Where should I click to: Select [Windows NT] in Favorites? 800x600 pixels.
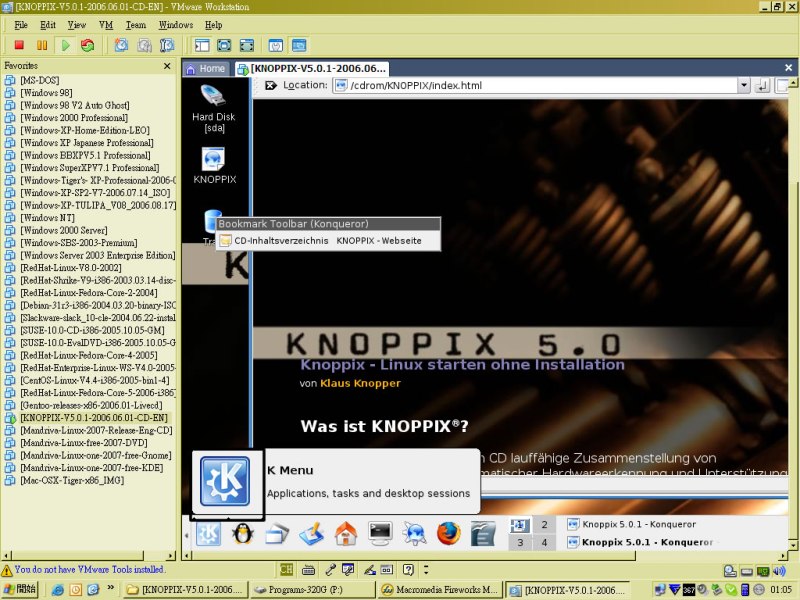[47, 218]
